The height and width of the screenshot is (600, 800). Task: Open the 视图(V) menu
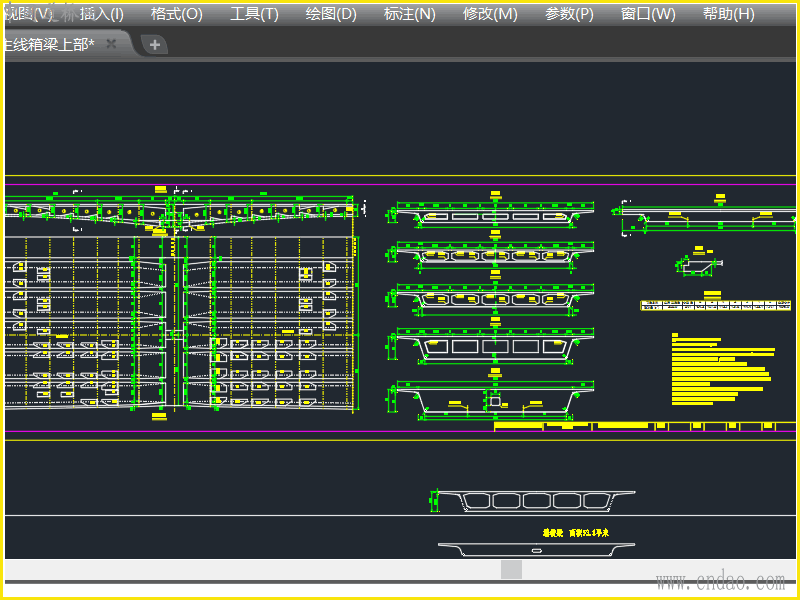28,14
